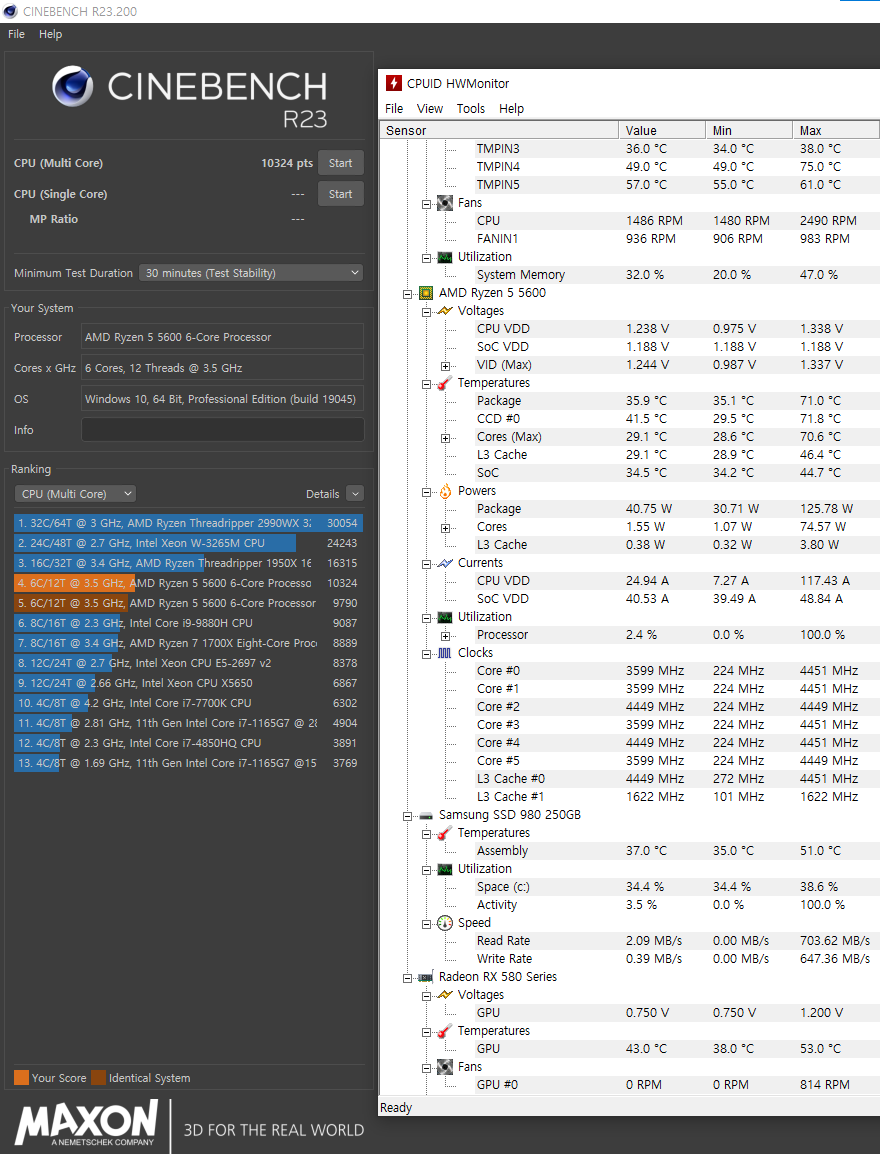The image size is (880, 1154).
Task: Click the Utilization icon above AMD Ryzen node
Action: pyautogui.click(x=445, y=257)
